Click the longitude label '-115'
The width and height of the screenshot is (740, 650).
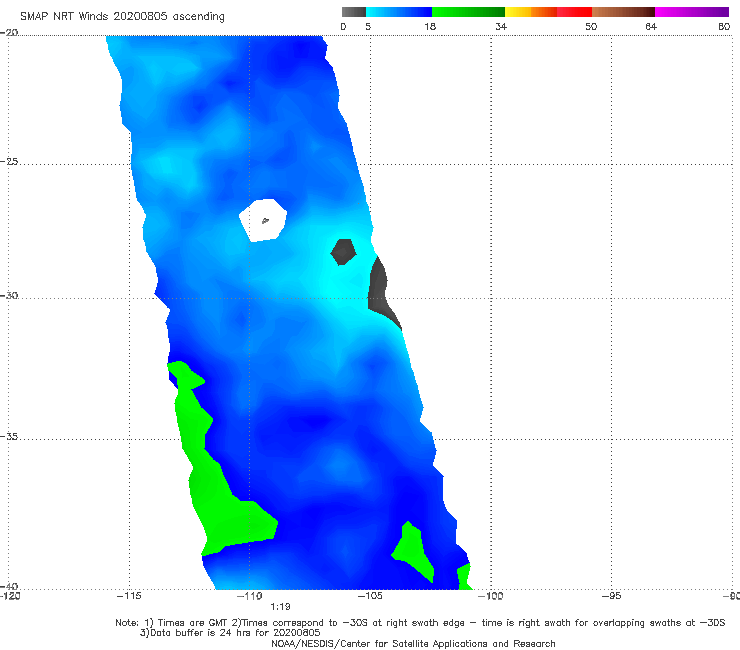129,596
